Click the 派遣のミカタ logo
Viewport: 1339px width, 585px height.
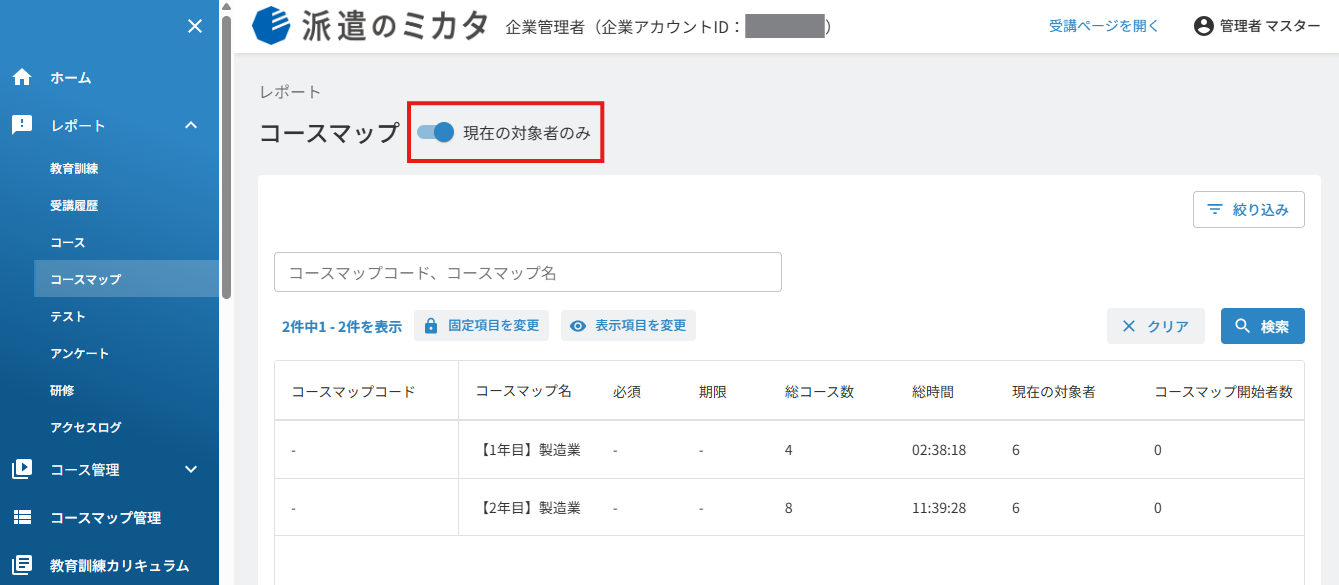click(371, 26)
